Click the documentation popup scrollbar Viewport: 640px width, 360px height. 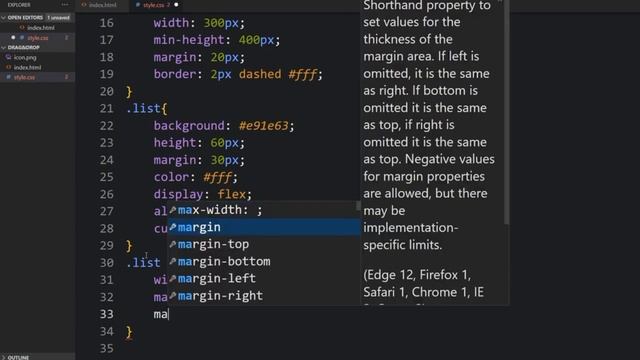point(506,112)
